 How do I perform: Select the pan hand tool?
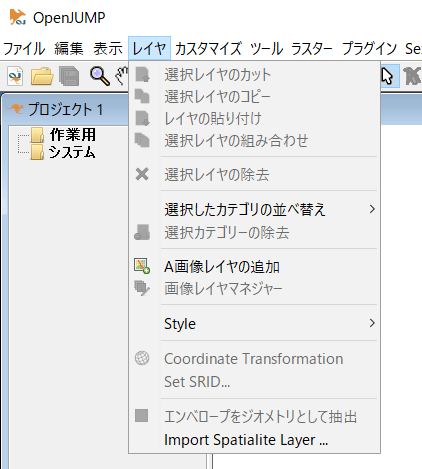click(x=122, y=75)
